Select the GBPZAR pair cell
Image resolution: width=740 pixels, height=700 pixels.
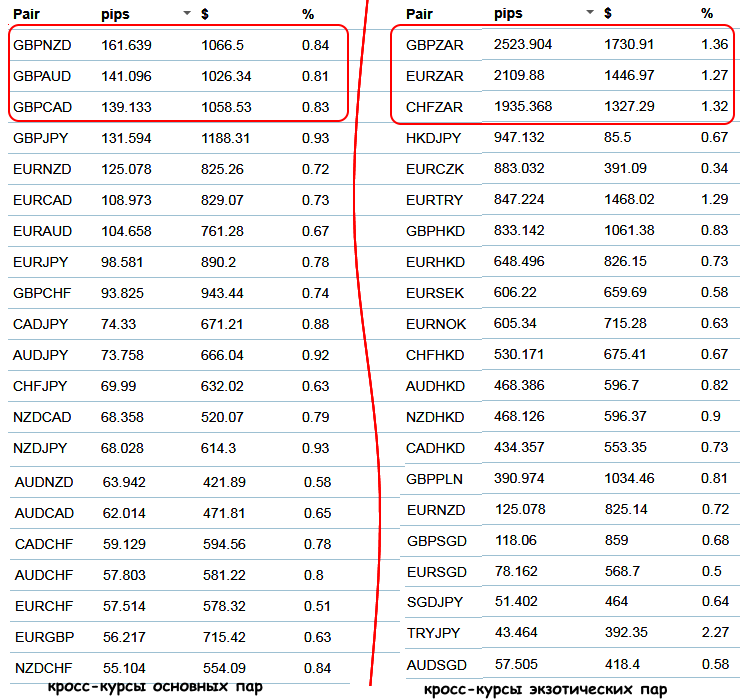coord(435,45)
